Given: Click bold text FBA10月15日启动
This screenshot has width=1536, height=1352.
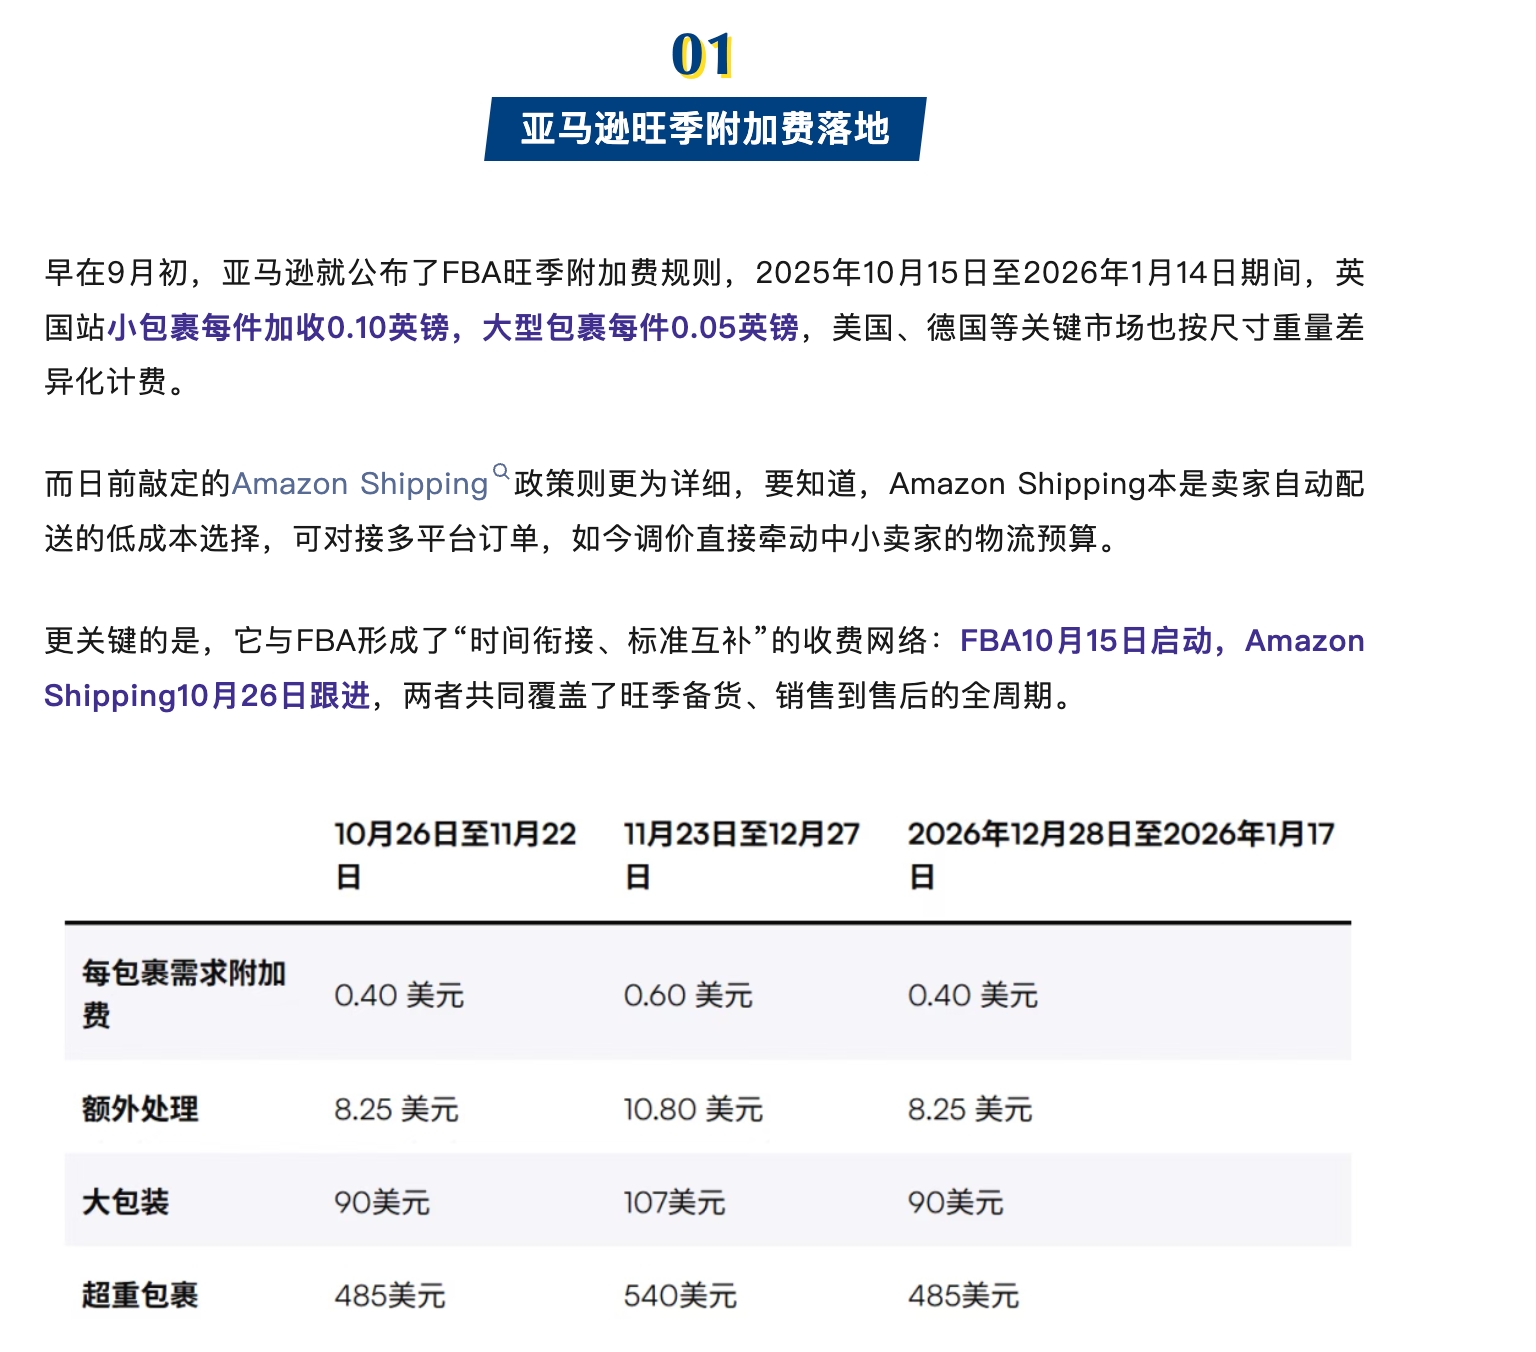Looking at the screenshot, I should click(1086, 641).
